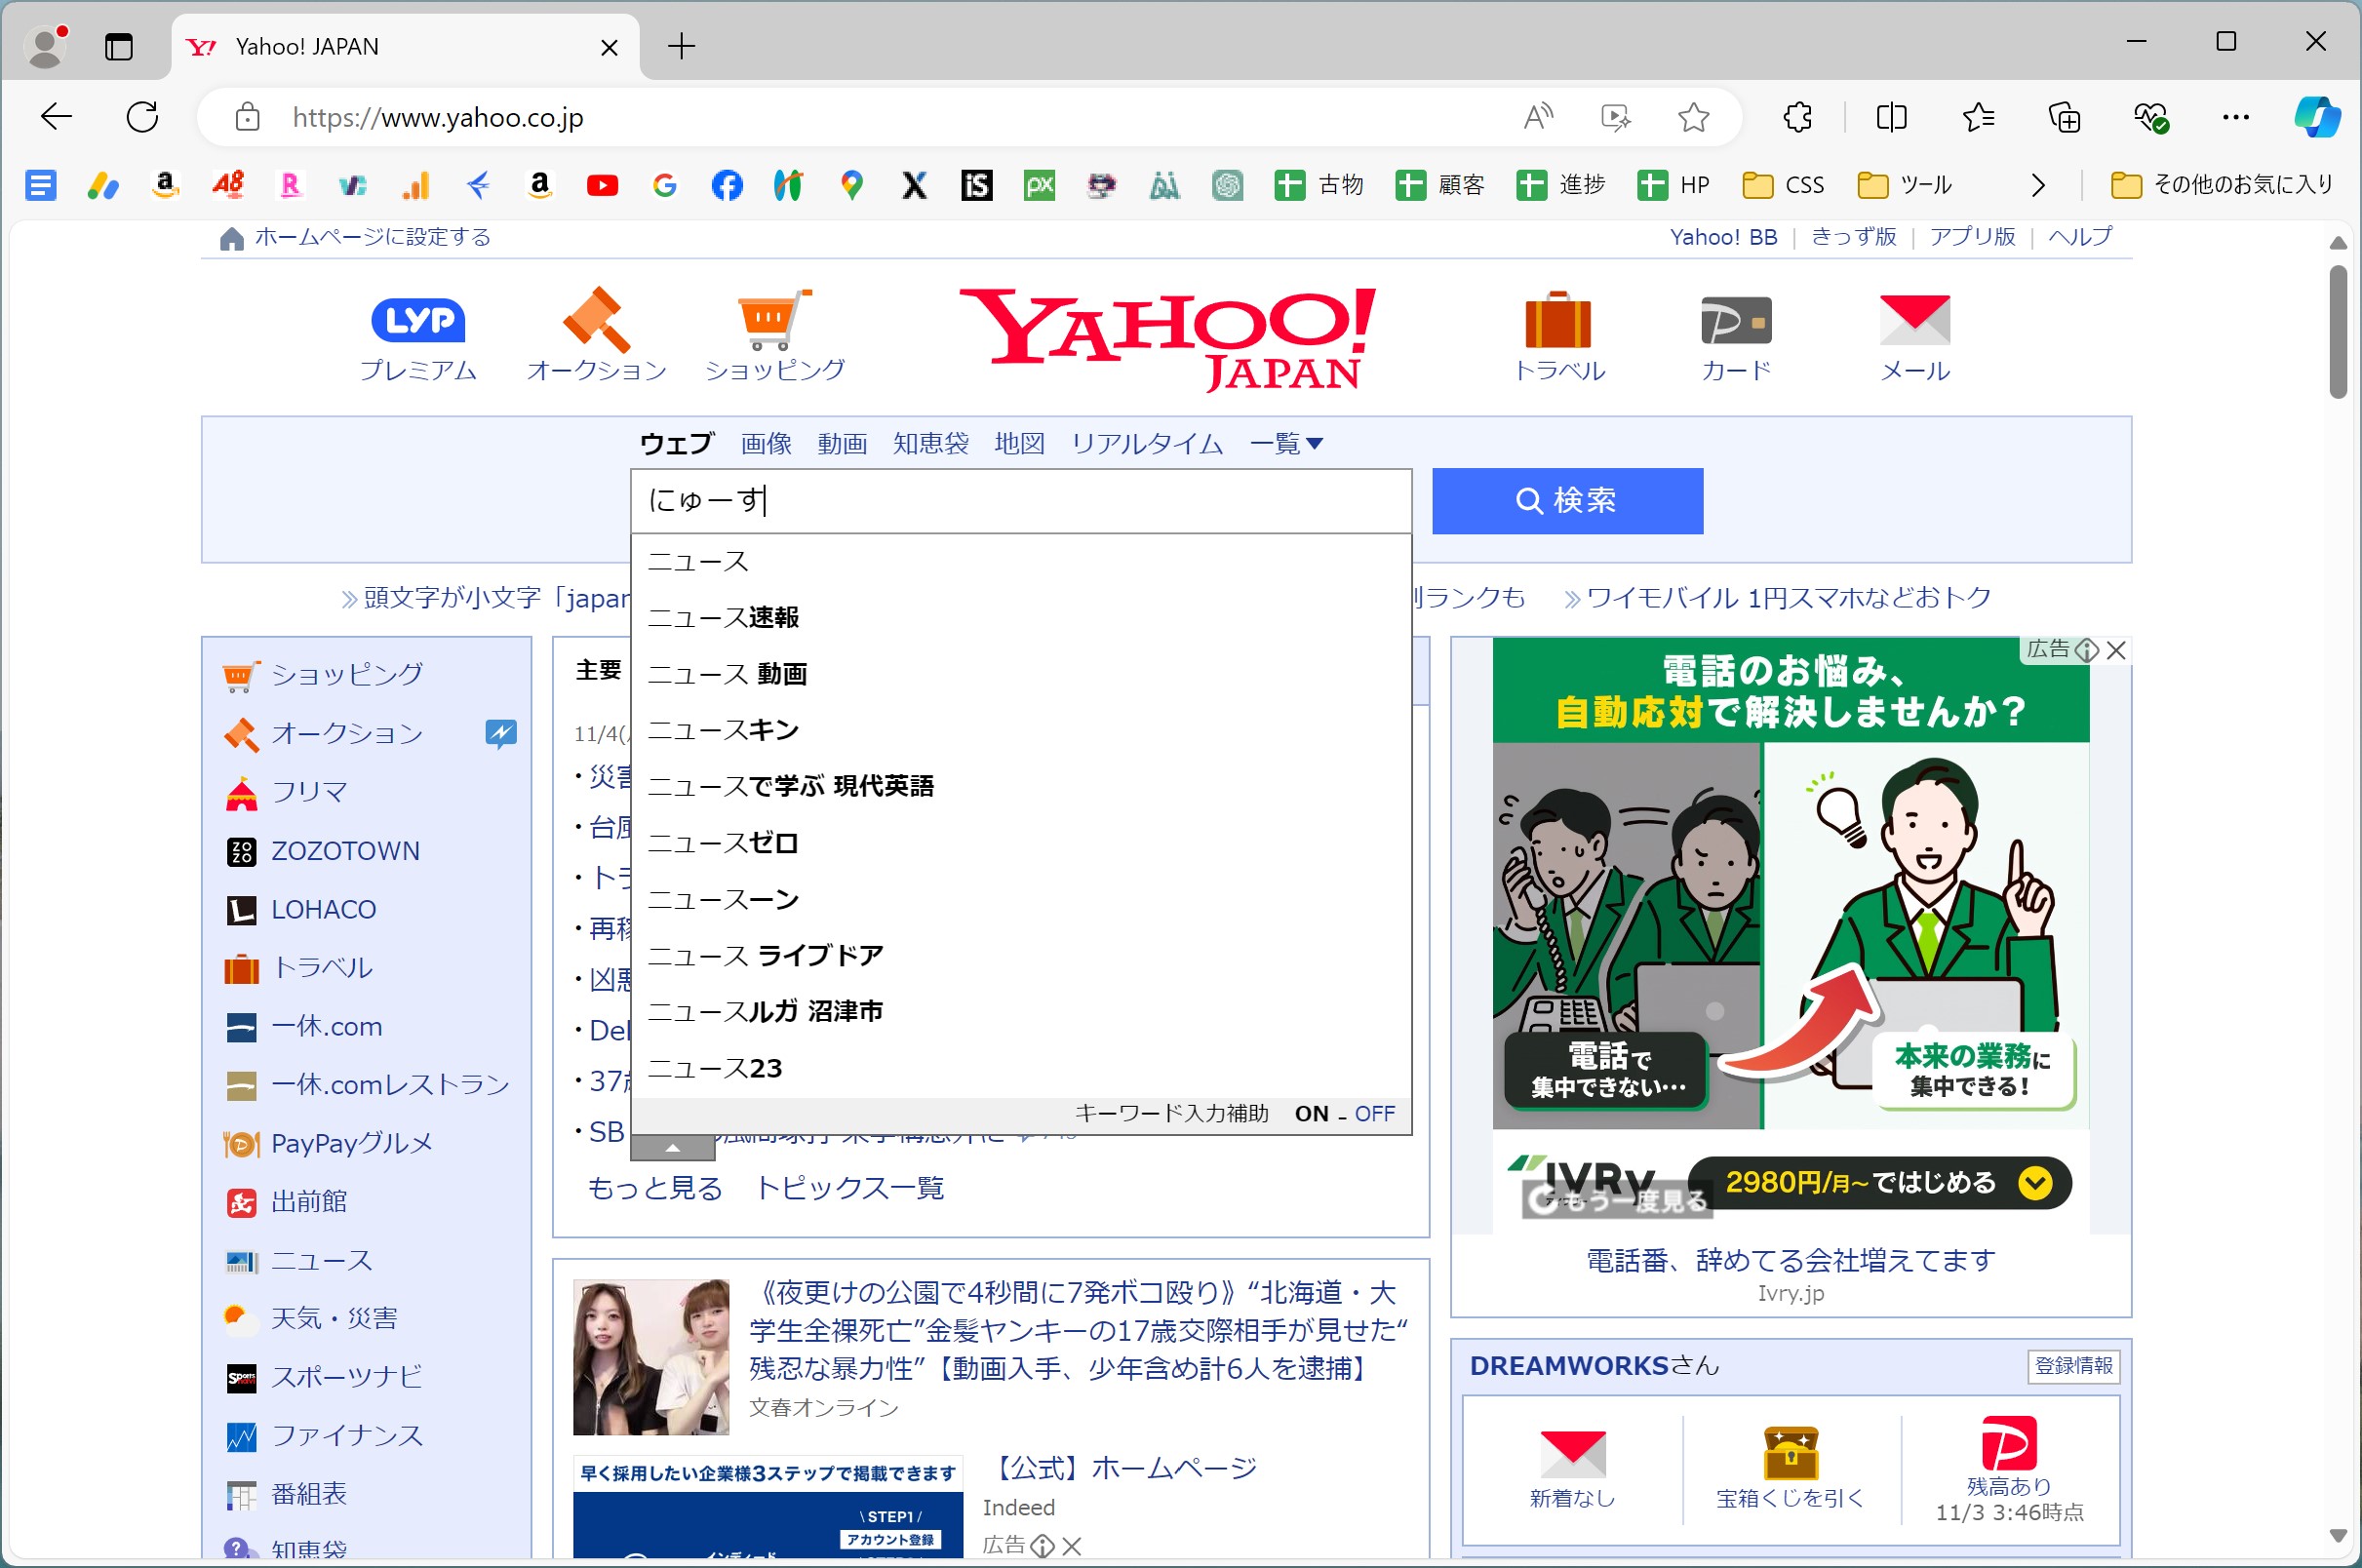Open the 一覧 search services dropdown
2362x1568 pixels.
[1287, 443]
